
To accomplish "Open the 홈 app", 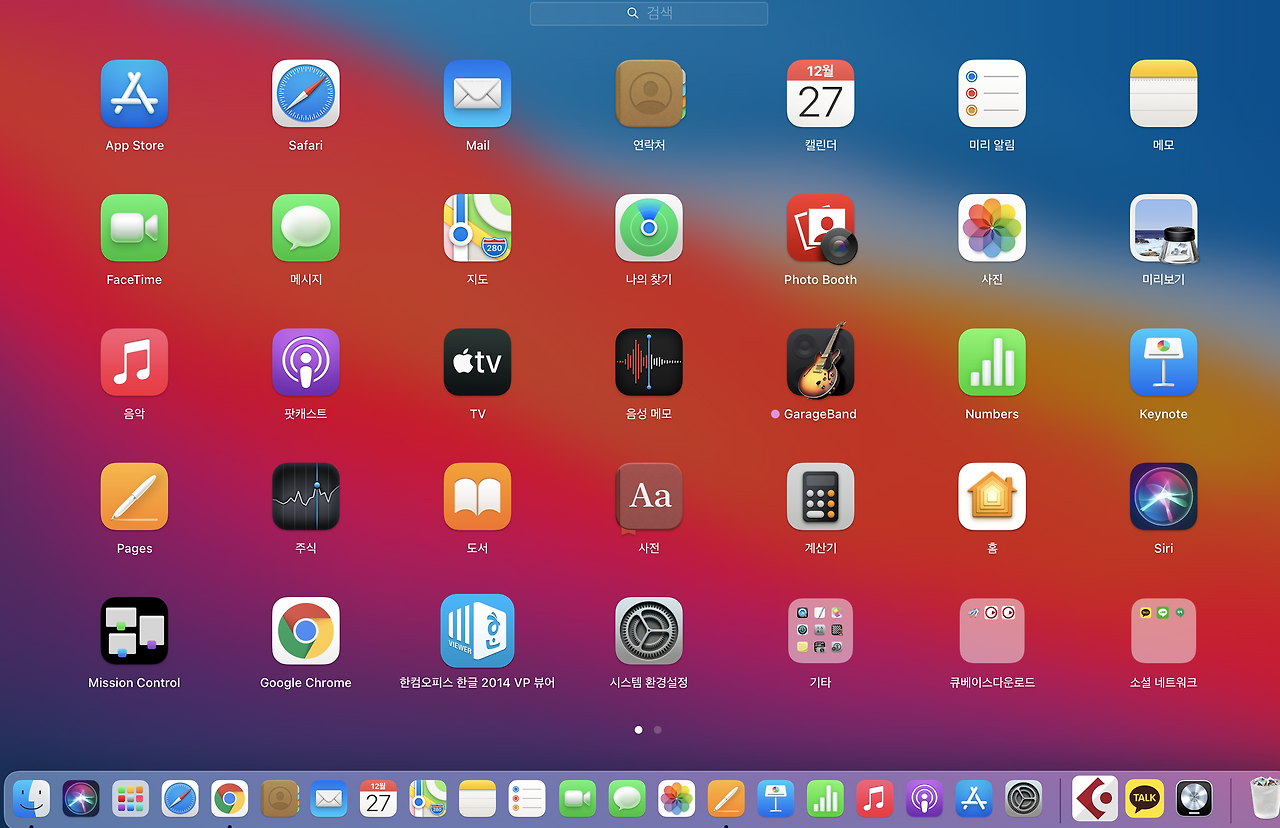I will (x=992, y=496).
